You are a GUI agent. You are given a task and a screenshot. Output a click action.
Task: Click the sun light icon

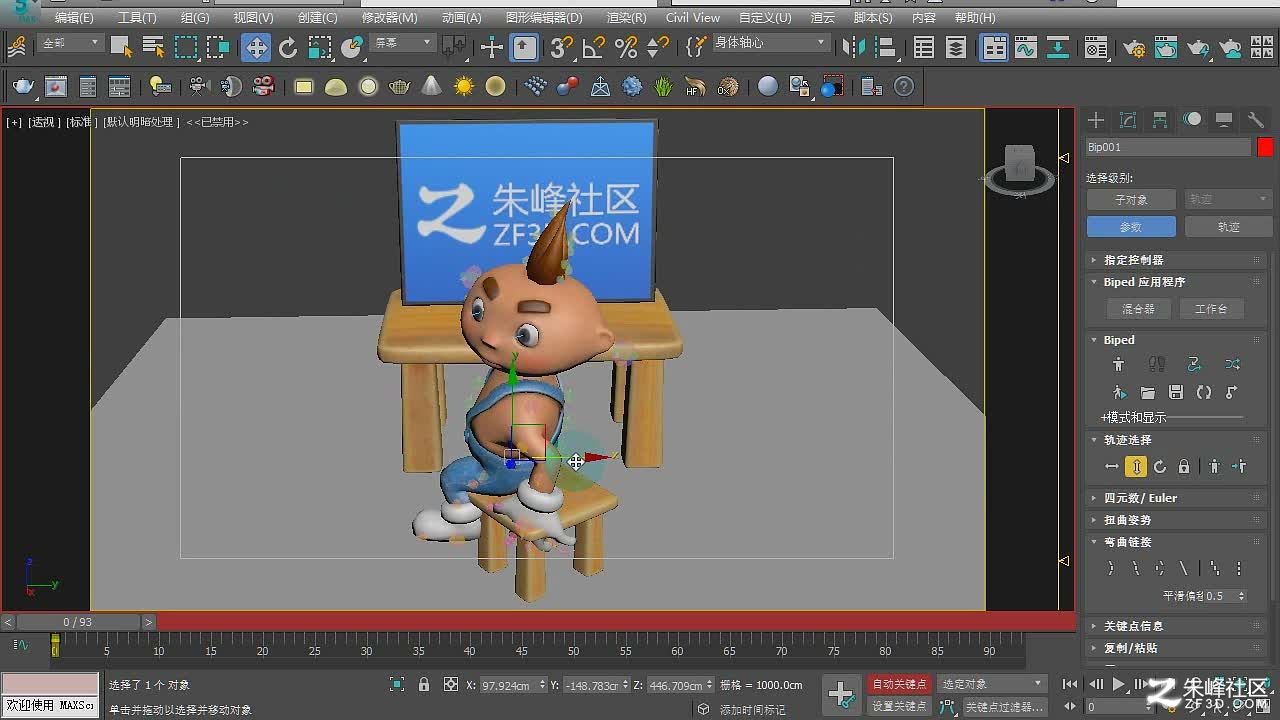[464, 87]
